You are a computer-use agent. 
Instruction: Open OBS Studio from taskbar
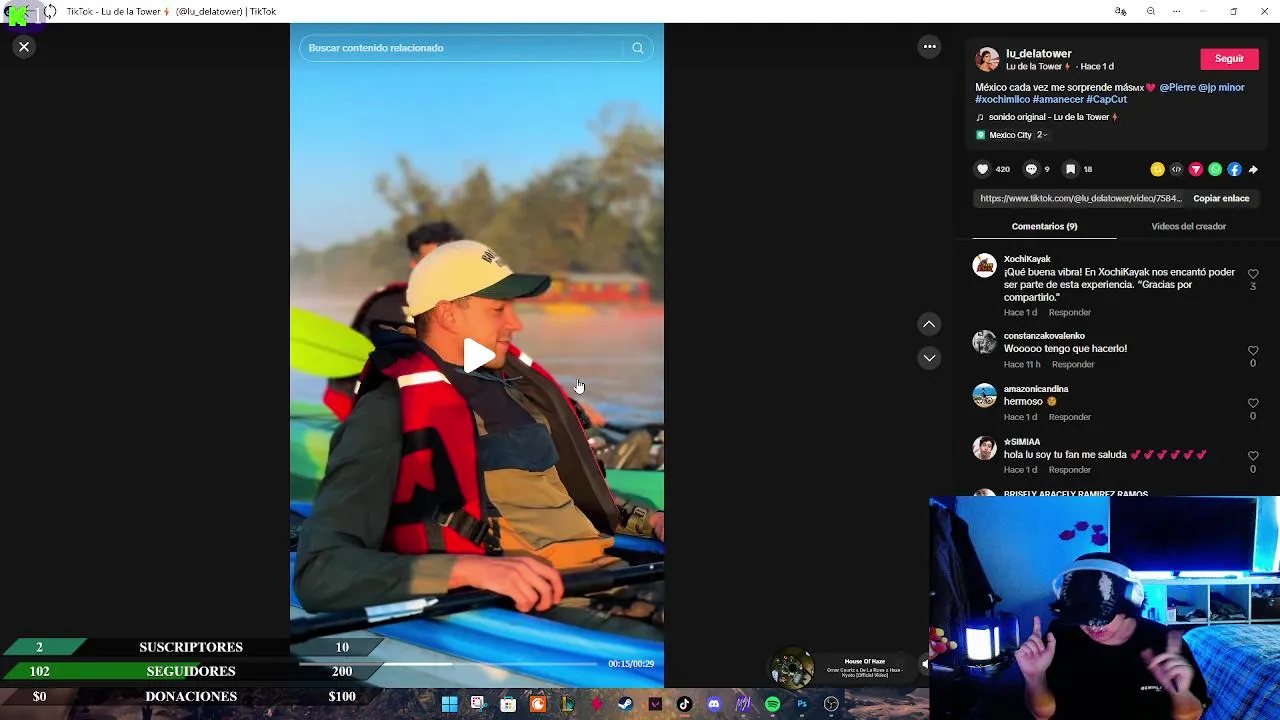(831, 704)
